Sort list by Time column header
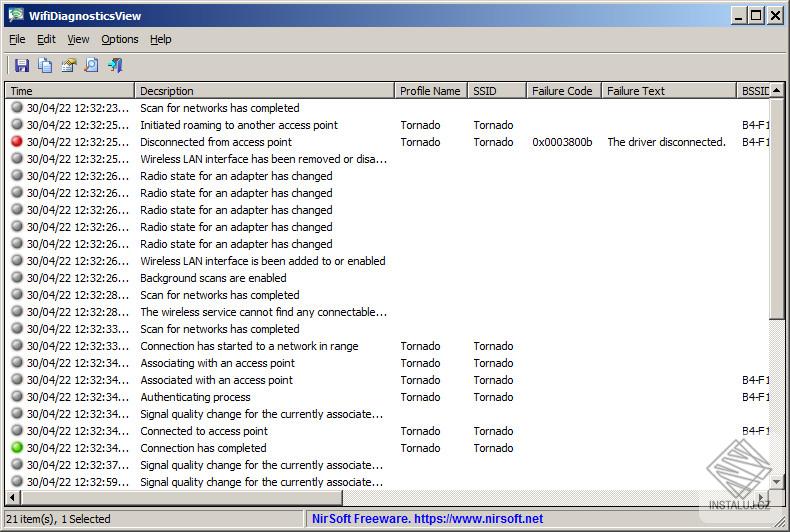The image size is (790, 532). [x=70, y=91]
